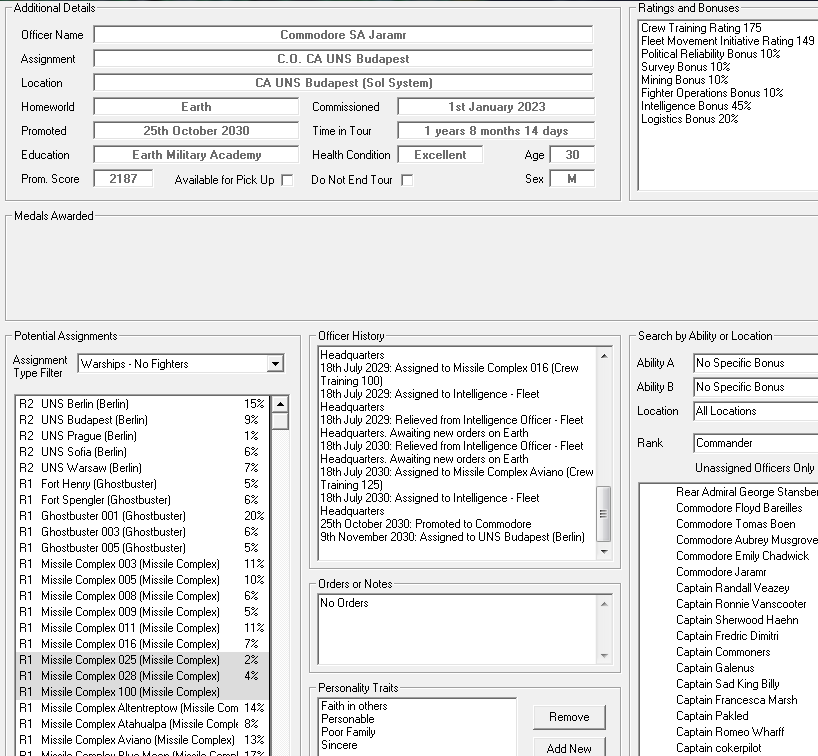Click the Orders or Notes scroll down arrow
Image resolution: width=818 pixels, height=756 pixels.
pos(604,655)
